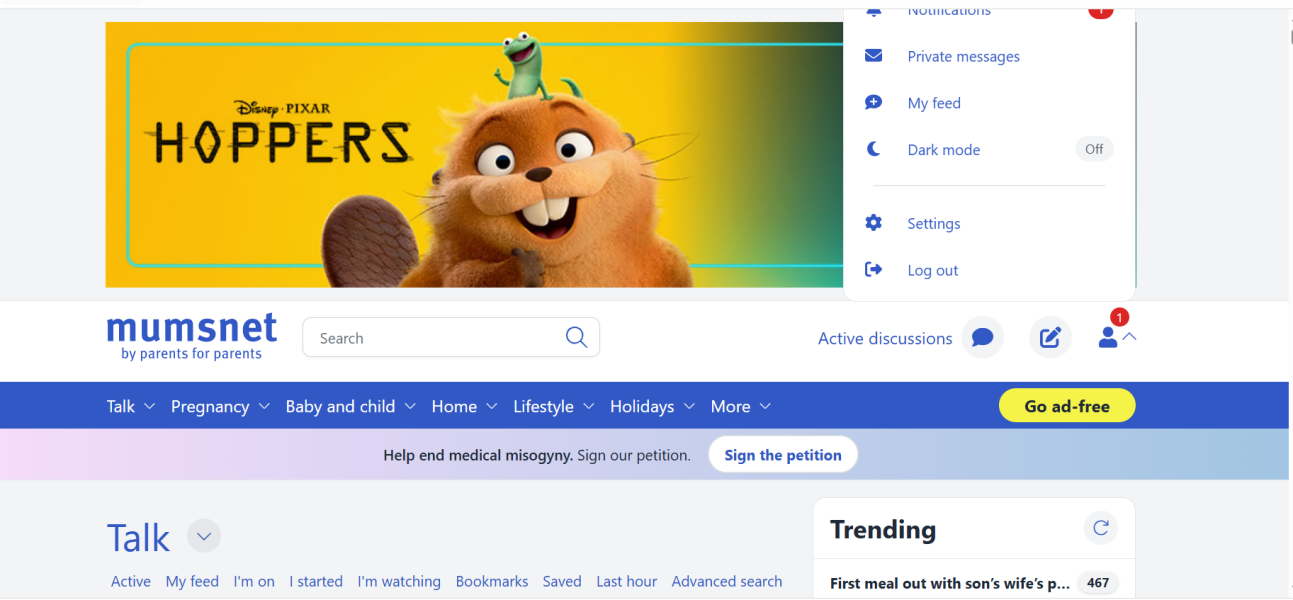Collapse the user menu chevron

point(1130,338)
